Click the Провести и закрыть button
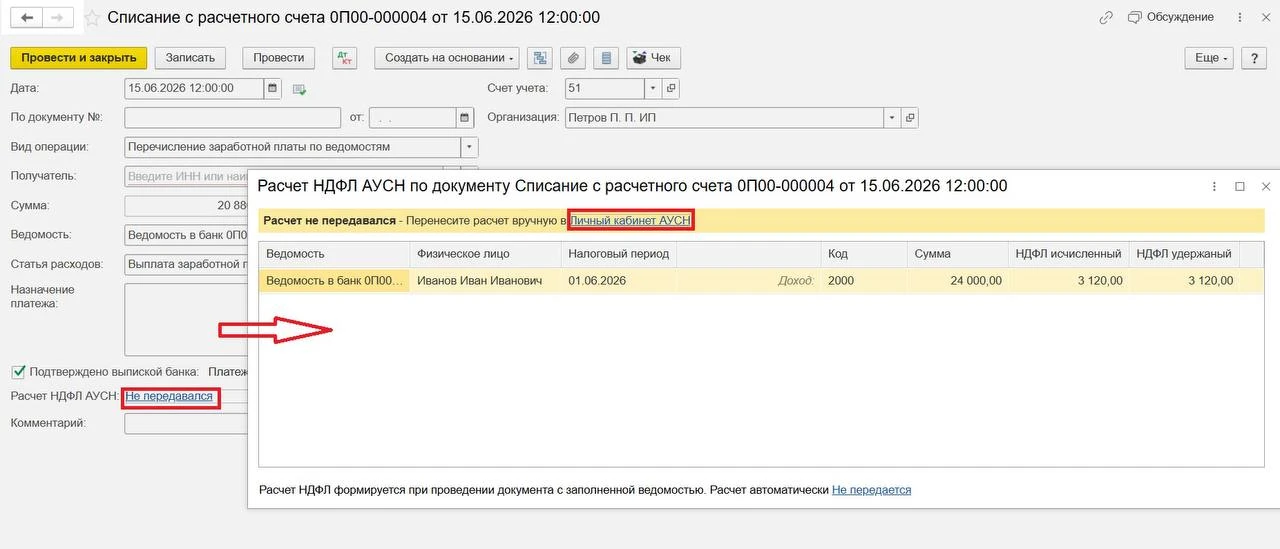1280x549 pixels. pyautogui.click(x=79, y=58)
